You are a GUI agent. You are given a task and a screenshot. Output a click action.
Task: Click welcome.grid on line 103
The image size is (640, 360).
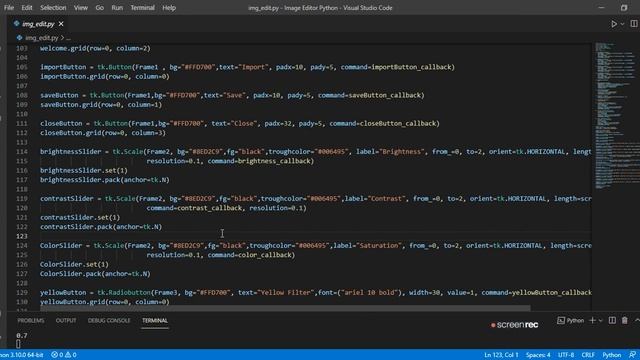click(63, 48)
